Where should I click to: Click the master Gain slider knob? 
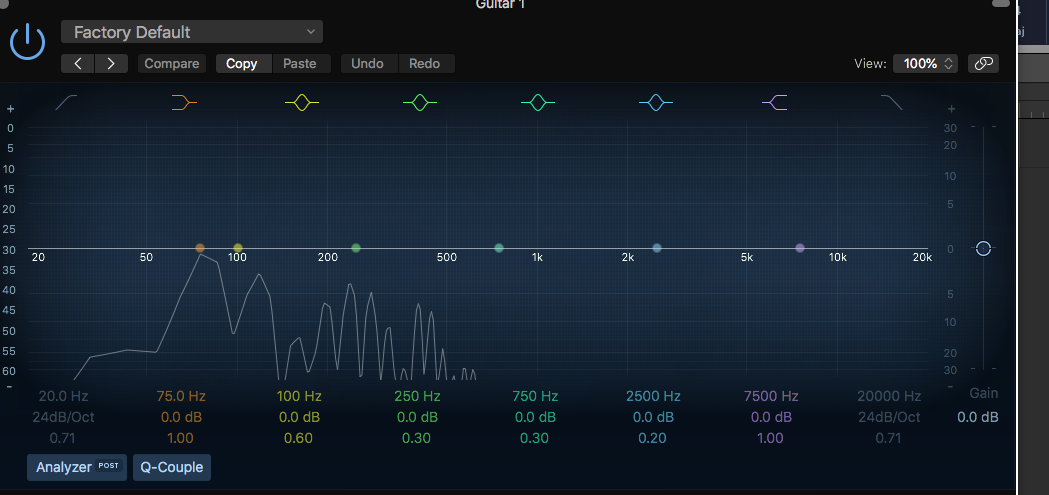tap(983, 248)
